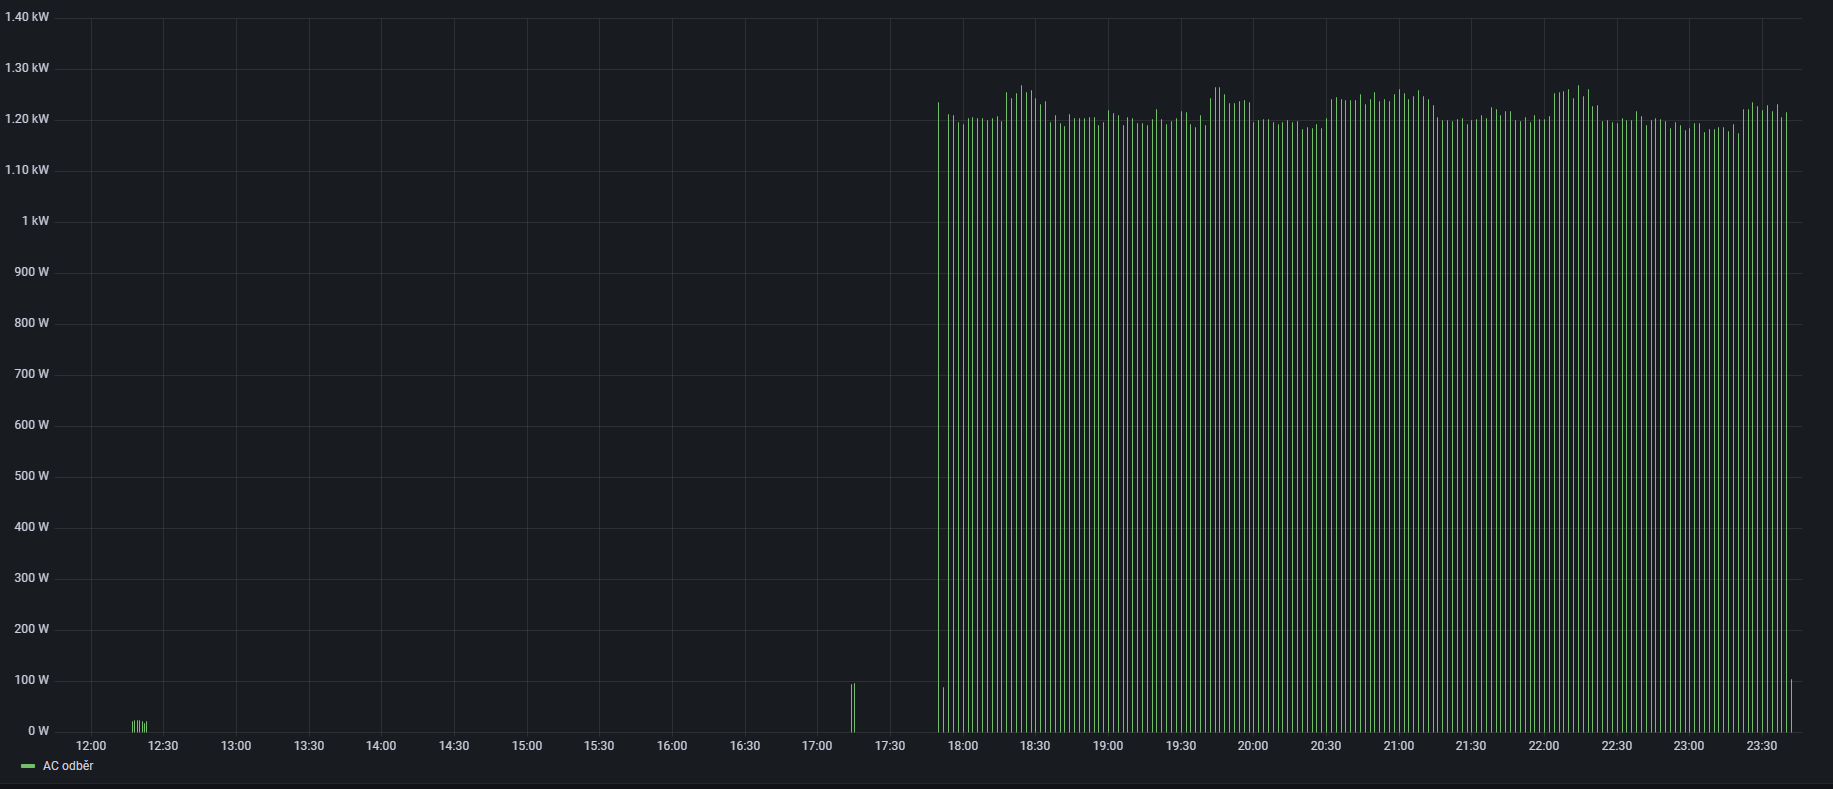Click the 16:30 time axis label

coord(745,746)
